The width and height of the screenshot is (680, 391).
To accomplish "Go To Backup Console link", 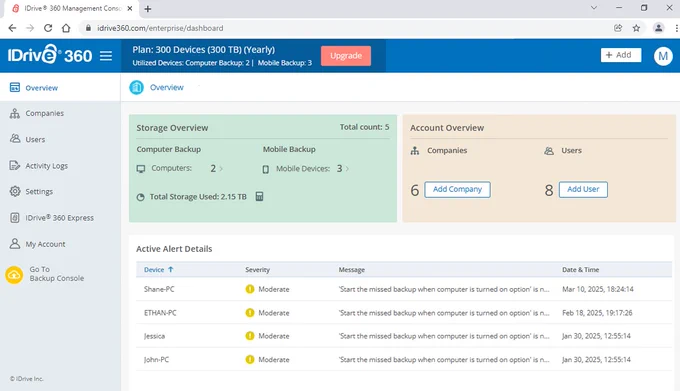I will (x=56, y=274).
